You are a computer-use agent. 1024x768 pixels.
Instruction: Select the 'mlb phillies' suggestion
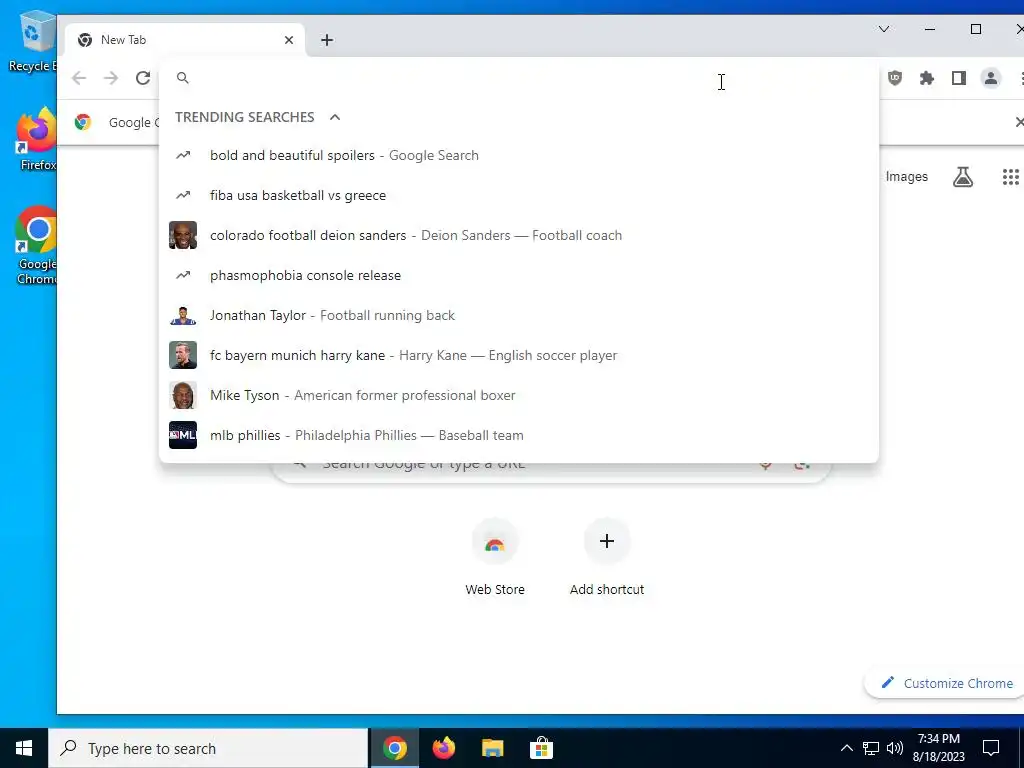(519, 435)
